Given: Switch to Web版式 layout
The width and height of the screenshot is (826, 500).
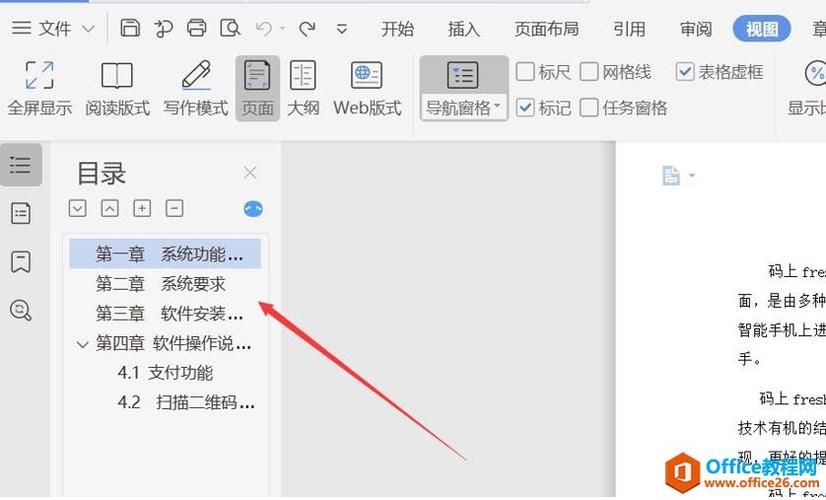Looking at the screenshot, I should click(367, 89).
